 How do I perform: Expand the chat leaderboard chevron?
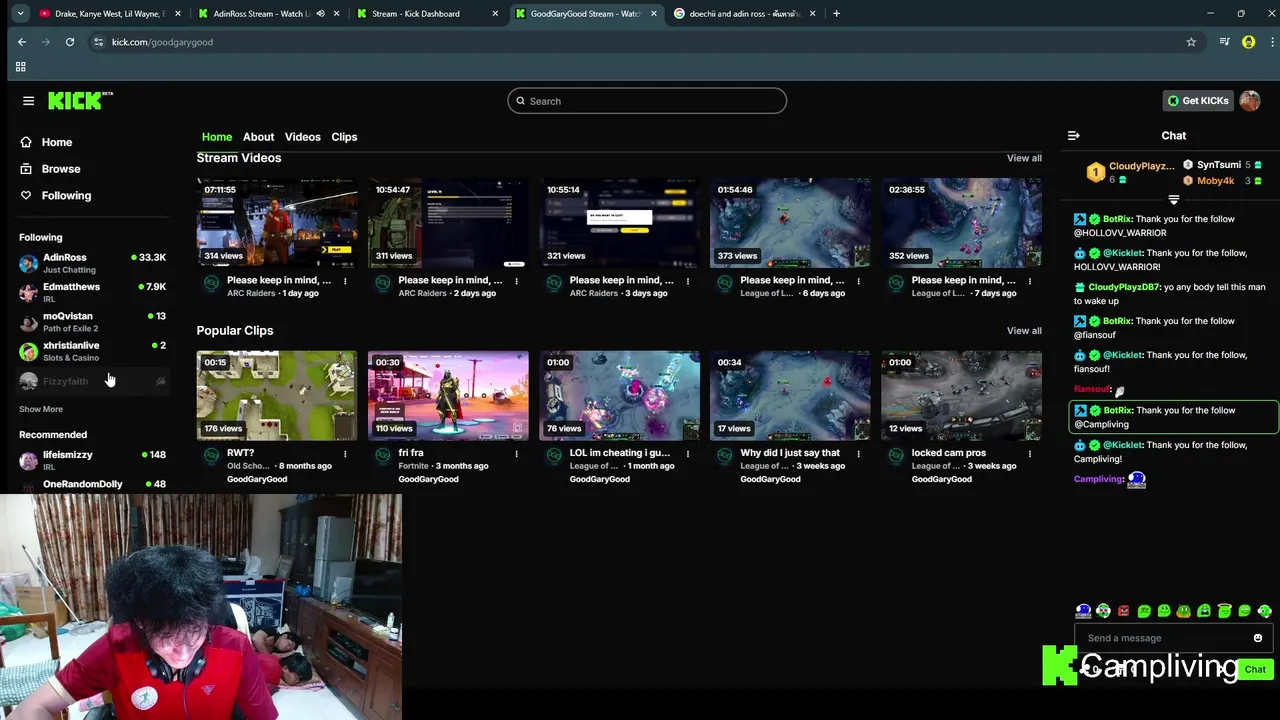click(1174, 200)
